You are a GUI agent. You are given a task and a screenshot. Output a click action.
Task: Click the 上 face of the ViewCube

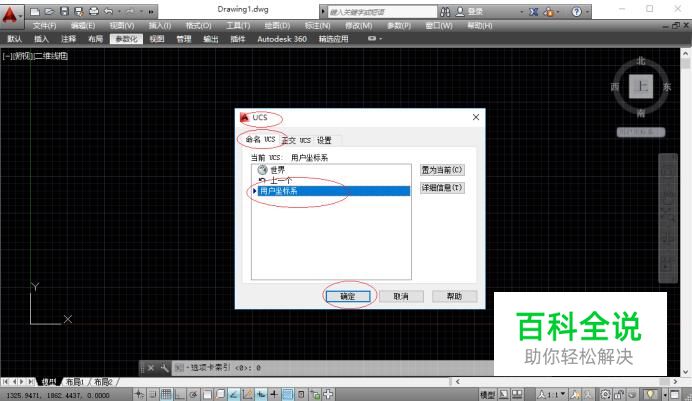pos(641,86)
